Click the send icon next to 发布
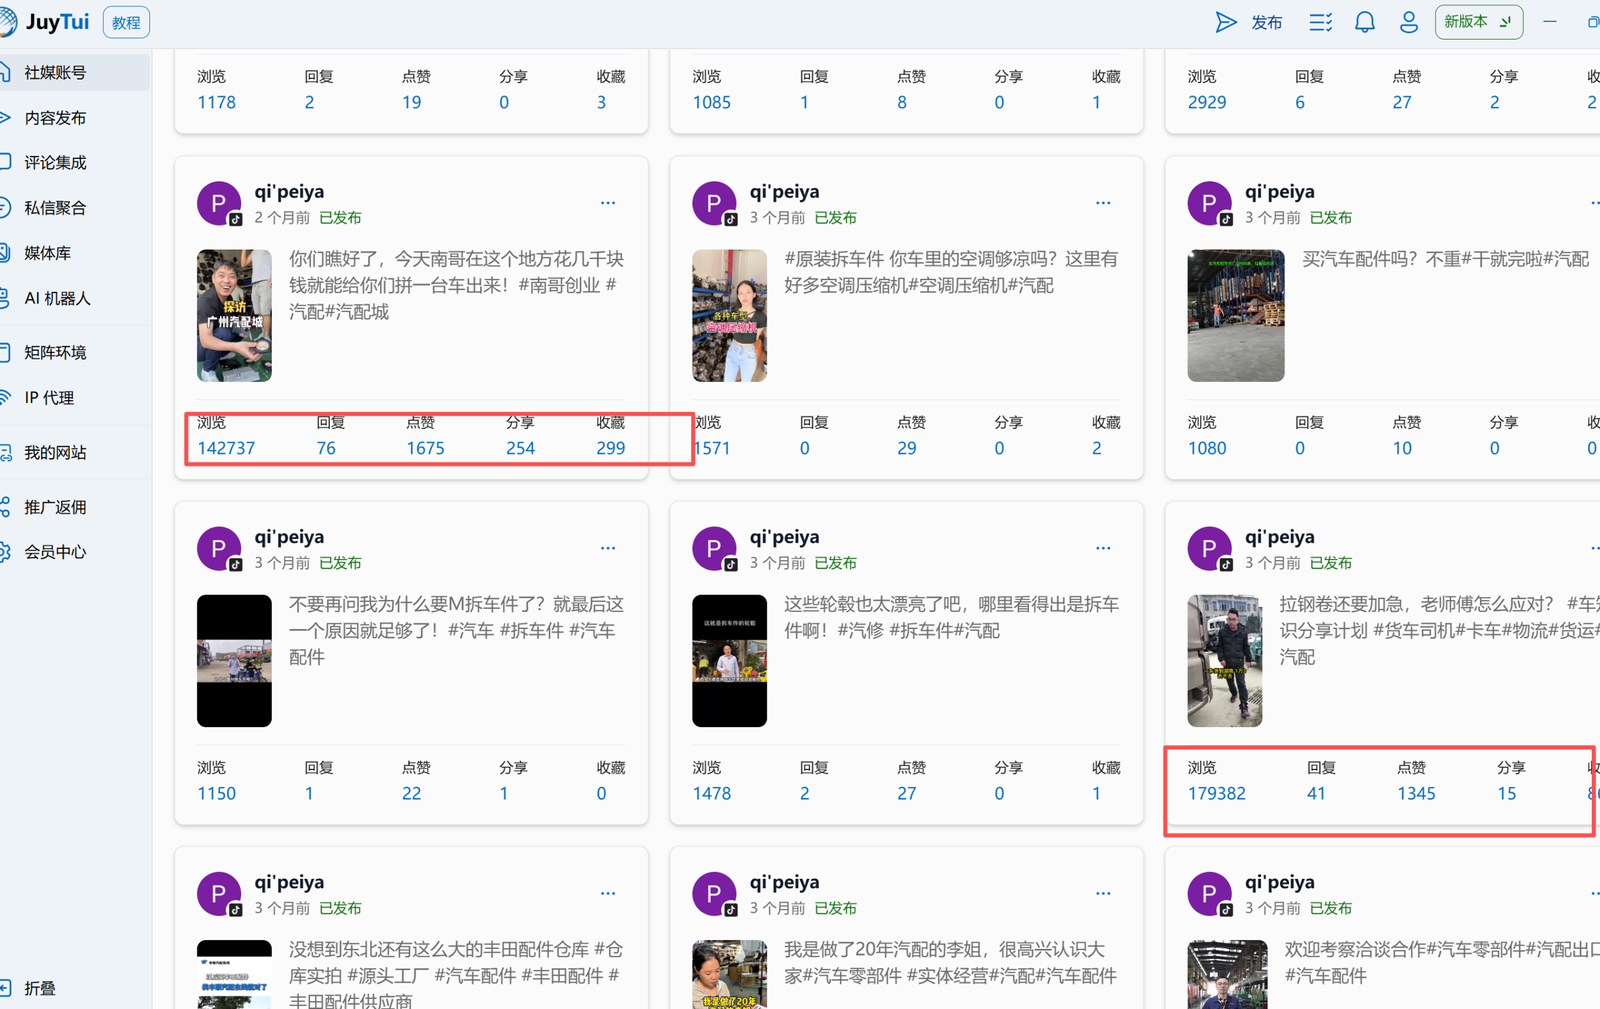 1225,22
